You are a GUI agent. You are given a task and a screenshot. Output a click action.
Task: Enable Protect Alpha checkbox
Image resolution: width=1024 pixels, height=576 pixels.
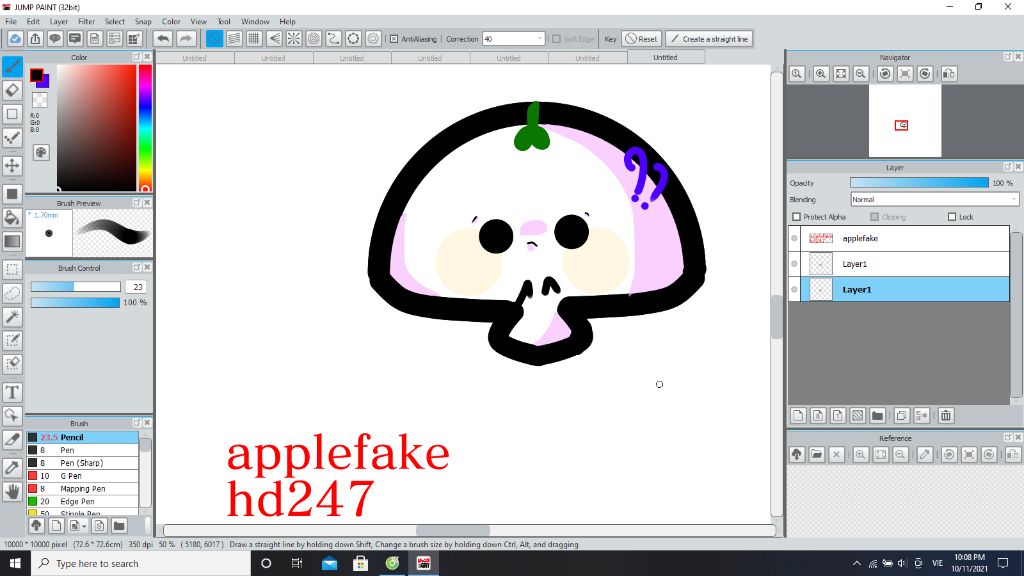click(796, 217)
